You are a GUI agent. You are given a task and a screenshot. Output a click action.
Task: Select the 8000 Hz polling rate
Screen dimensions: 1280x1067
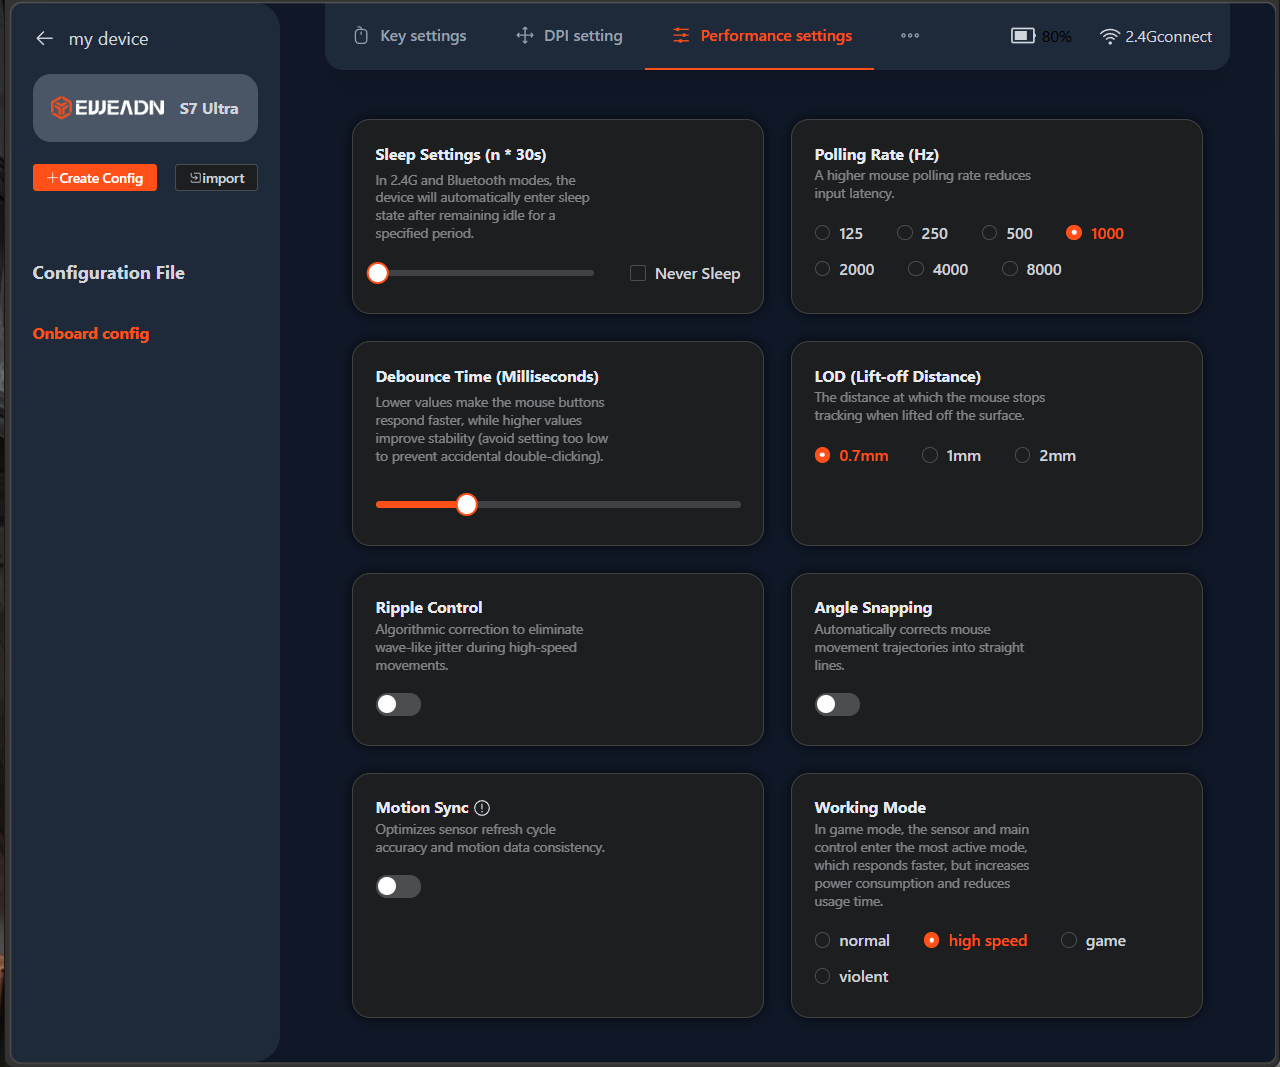1010,269
